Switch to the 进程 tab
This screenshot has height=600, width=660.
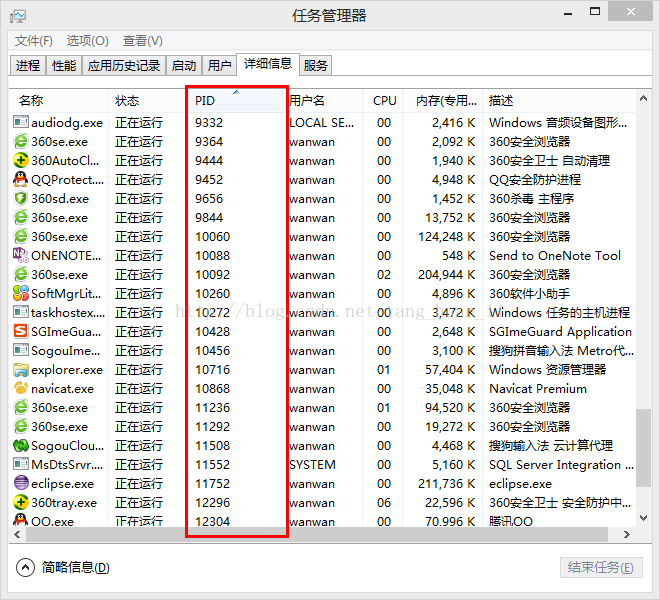pyautogui.click(x=28, y=66)
